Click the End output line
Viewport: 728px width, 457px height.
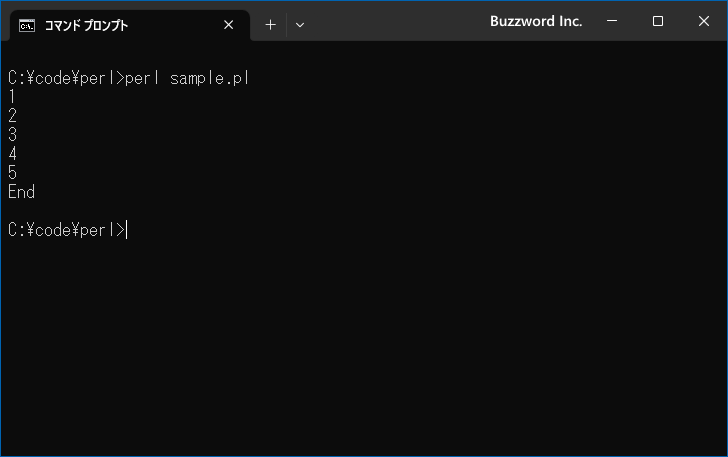(21, 192)
